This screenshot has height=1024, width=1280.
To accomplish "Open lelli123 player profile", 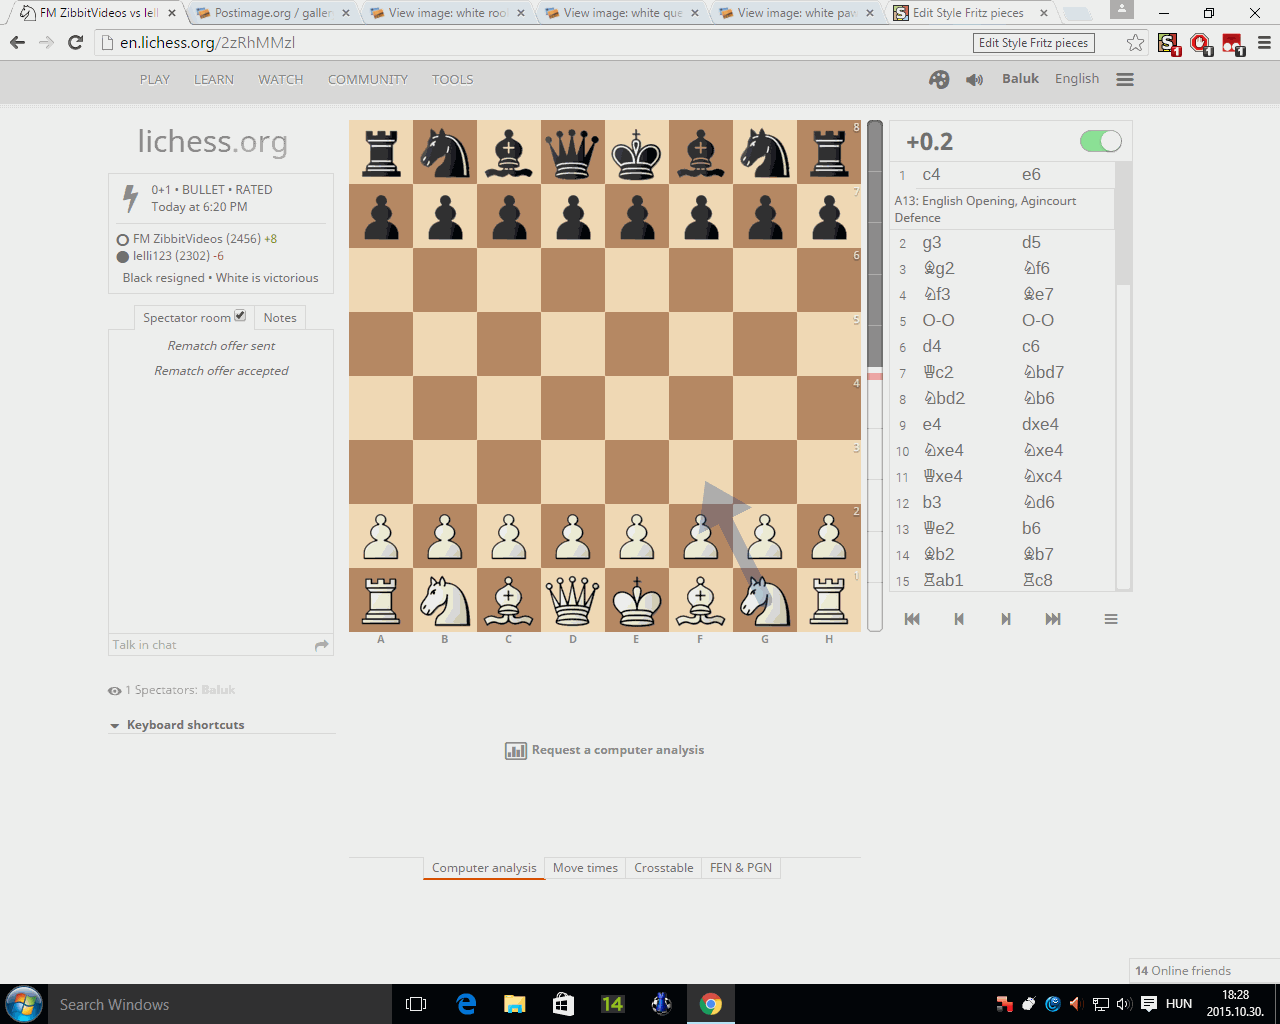I will click(172, 256).
